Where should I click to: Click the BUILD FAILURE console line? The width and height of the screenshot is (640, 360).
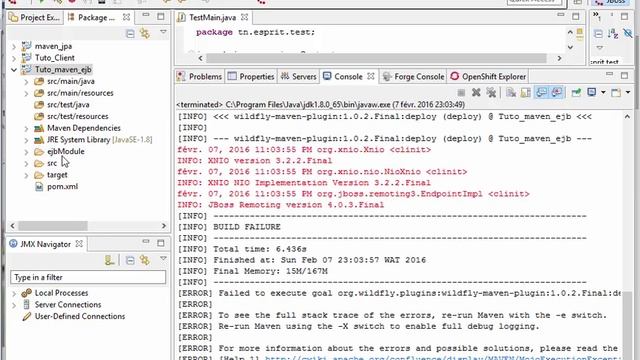pyautogui.click(x=247, y=227)
